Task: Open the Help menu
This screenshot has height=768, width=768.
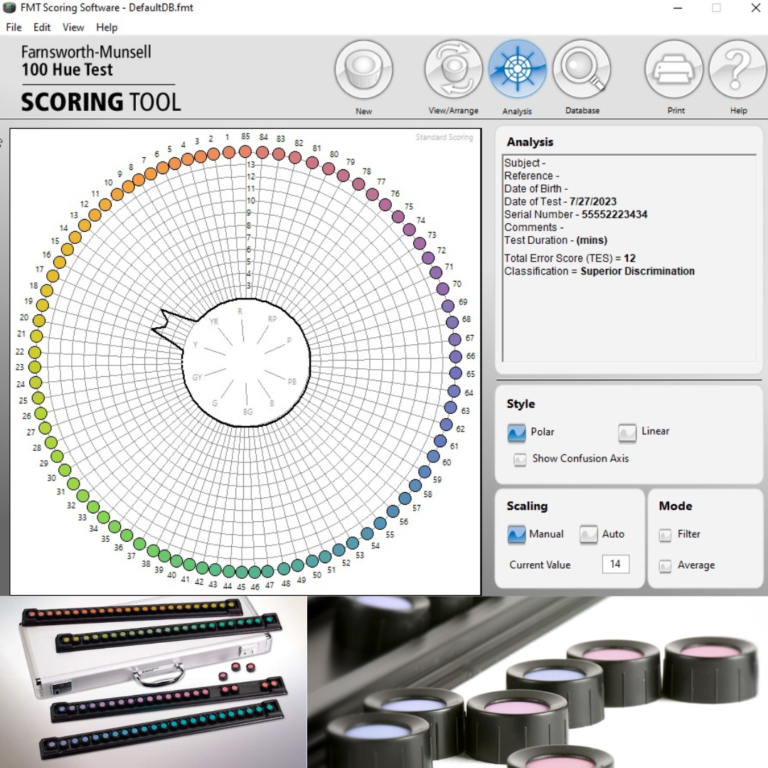Action: [x=107, y=27]
